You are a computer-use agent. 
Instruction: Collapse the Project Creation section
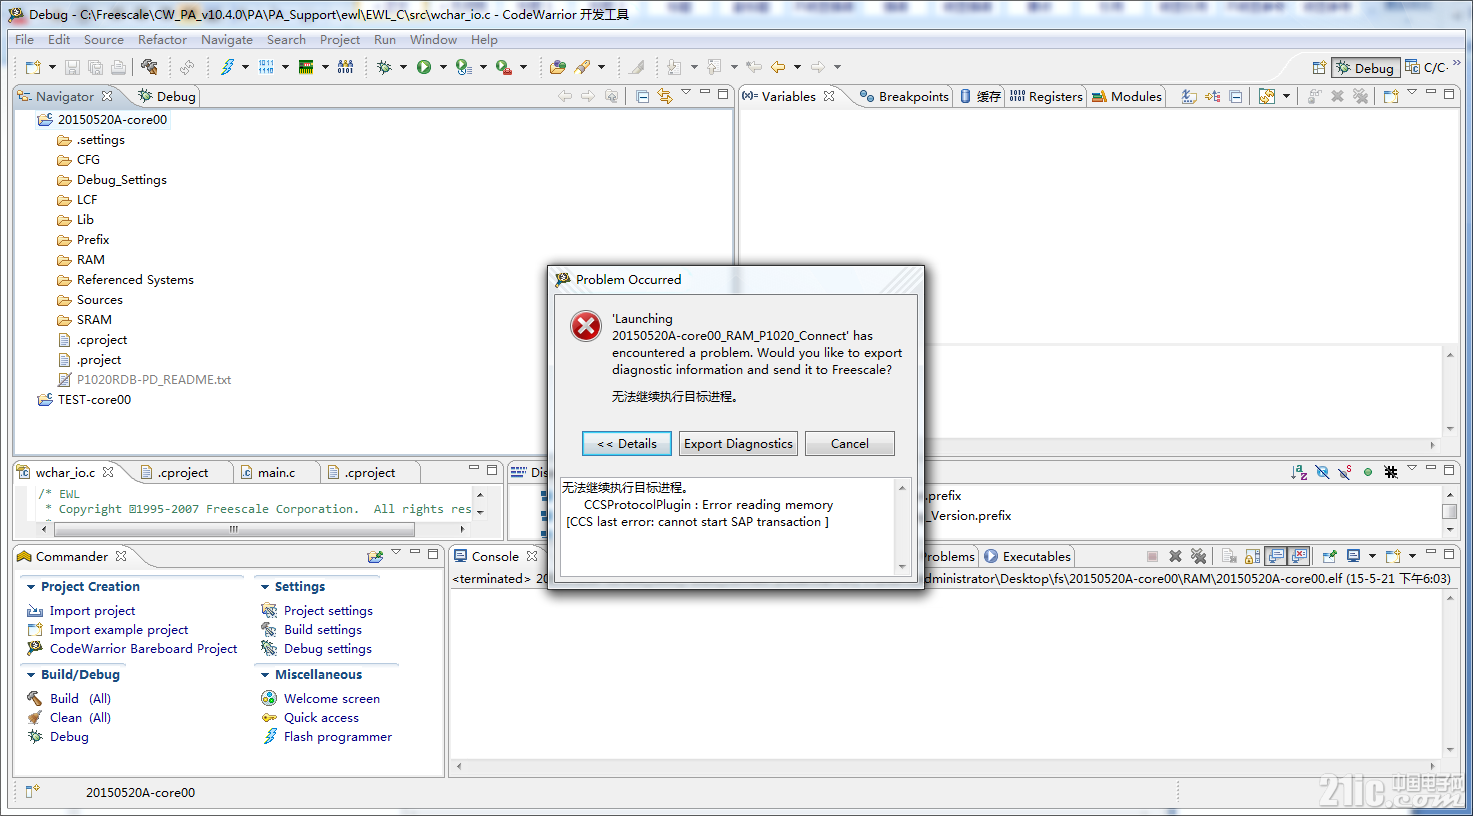point(31,587)
